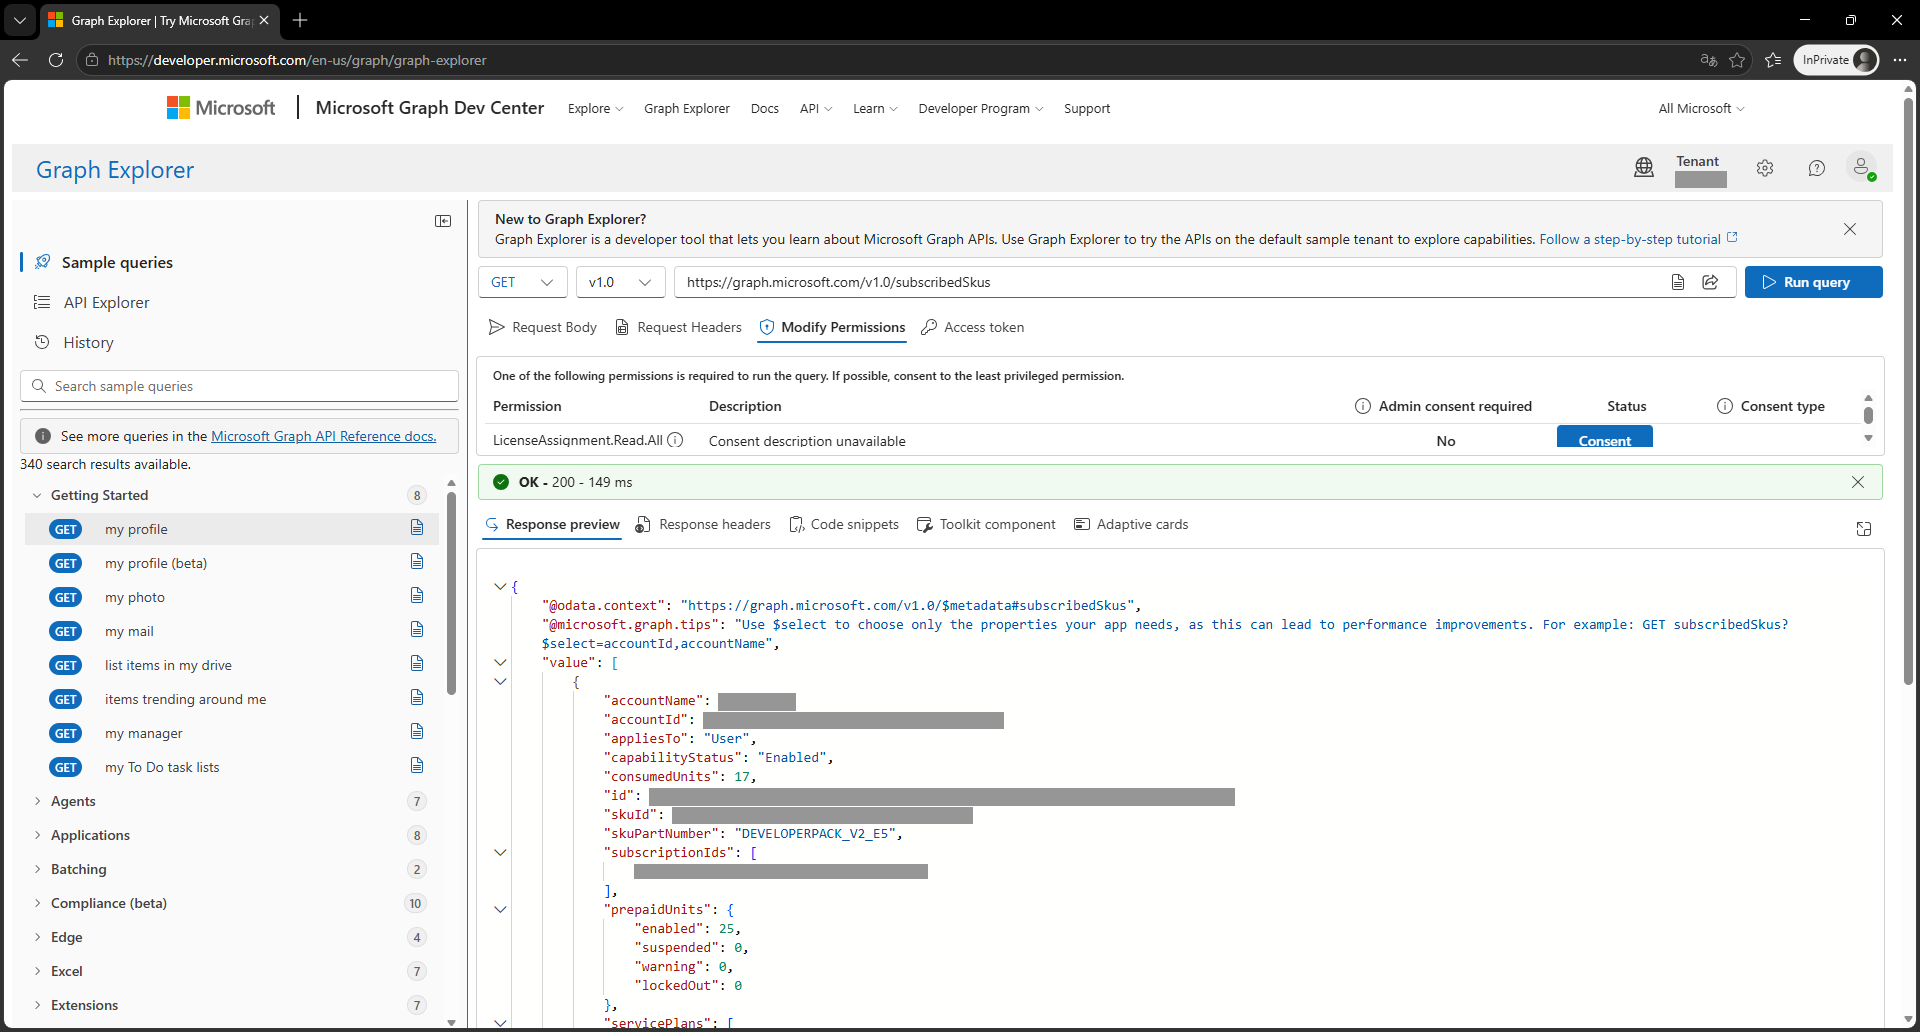Open docs icon for my mail query
1920x1032 pixels.
tap(417, 630)
